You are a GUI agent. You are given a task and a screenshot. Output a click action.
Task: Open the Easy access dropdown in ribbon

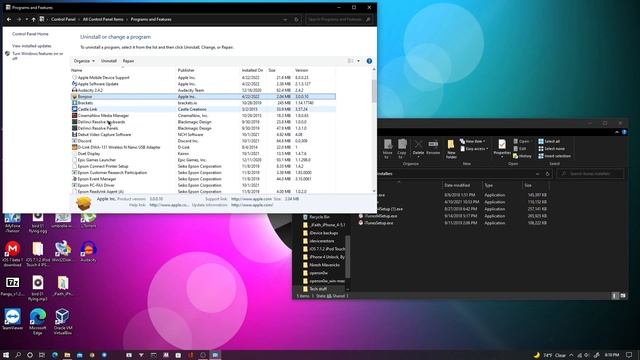(x=473, y=149)
